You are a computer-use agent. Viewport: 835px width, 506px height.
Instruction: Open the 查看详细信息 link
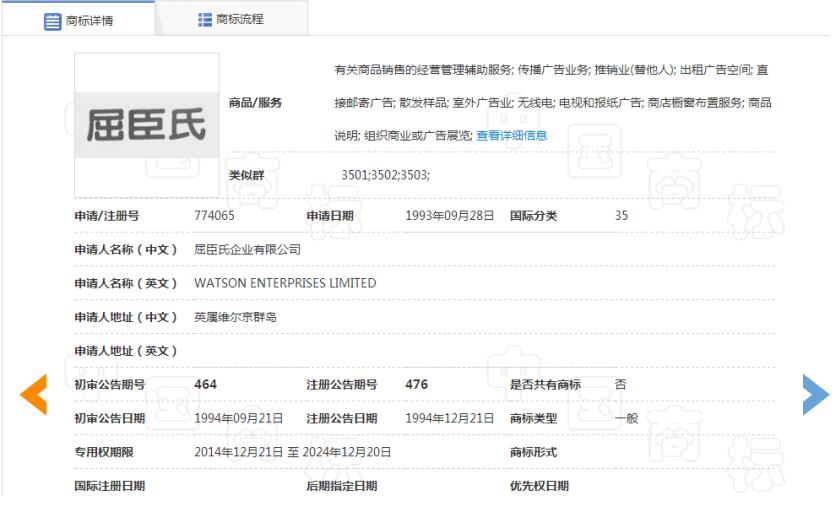pyautogui.click(x=511, y=135)
